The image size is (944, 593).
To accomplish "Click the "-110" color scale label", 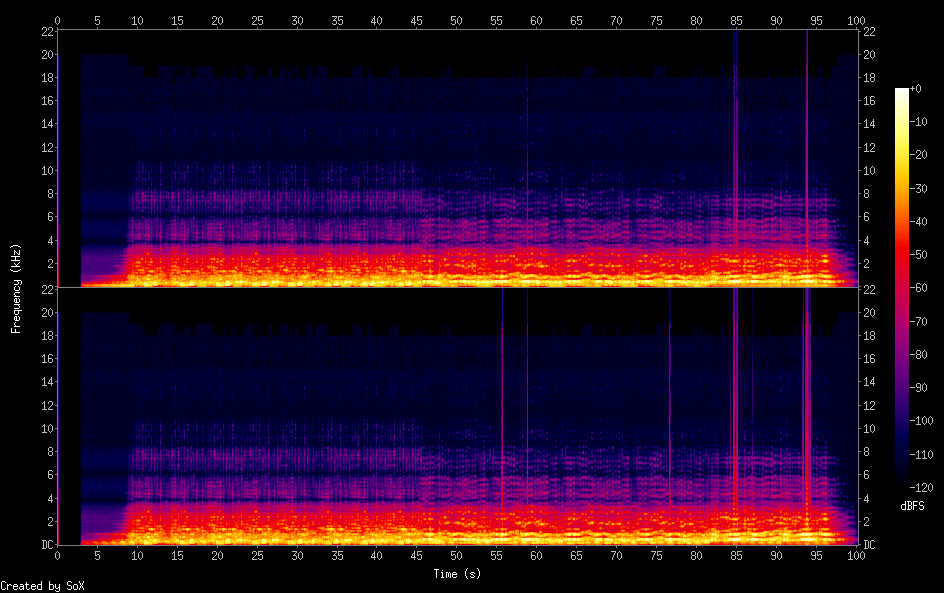I will pos(921,455).
